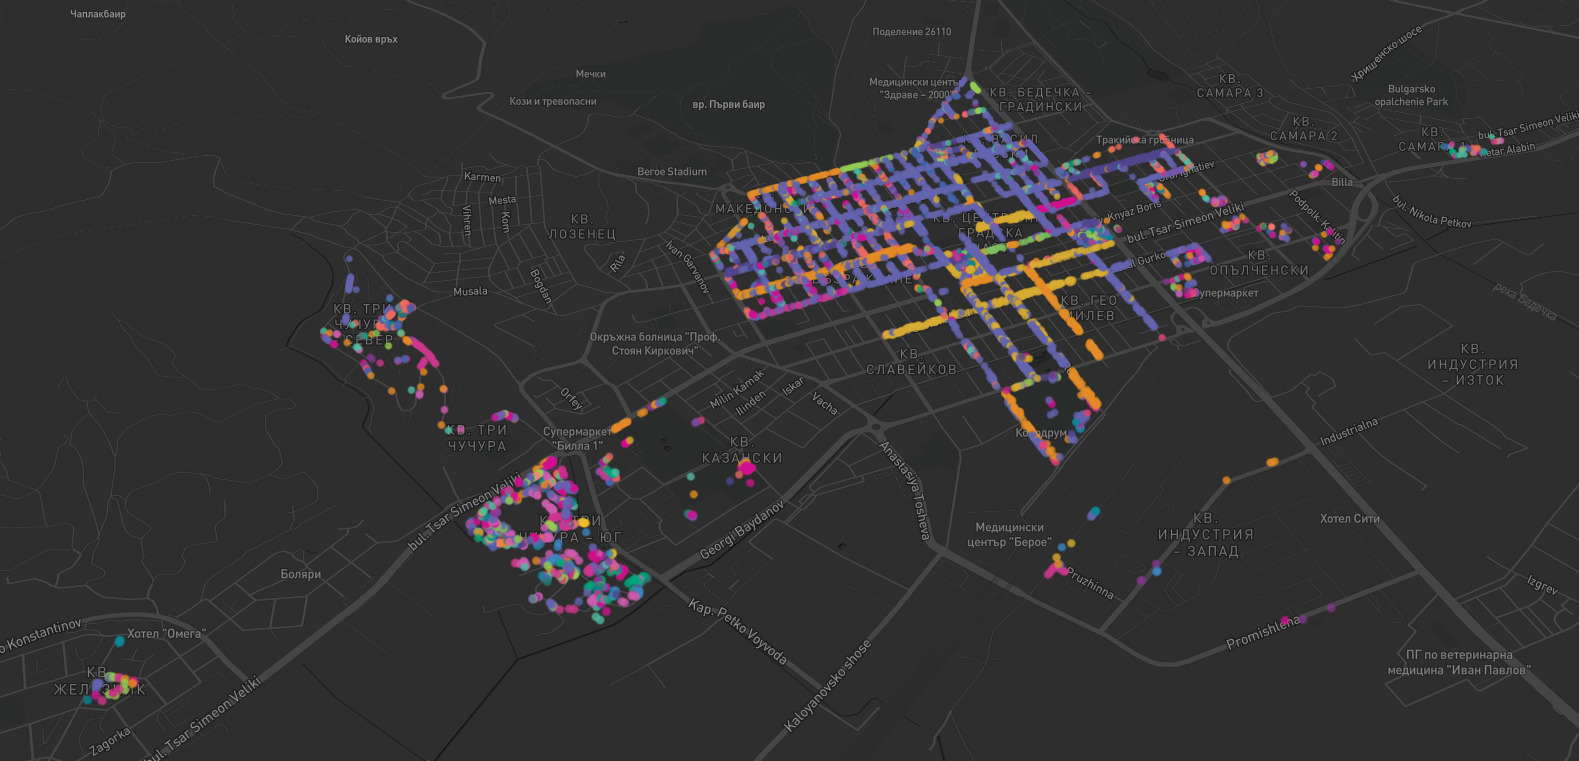Click the 'Bulgarsko opalchenie Park' label
This screenshot has height=761, width=1579.
click(1411, 96)
